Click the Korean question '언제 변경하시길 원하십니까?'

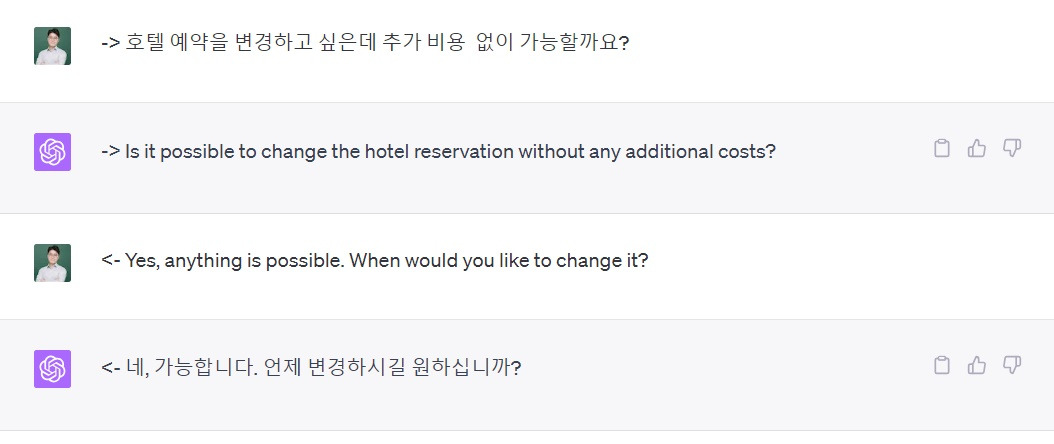point(393,368)
